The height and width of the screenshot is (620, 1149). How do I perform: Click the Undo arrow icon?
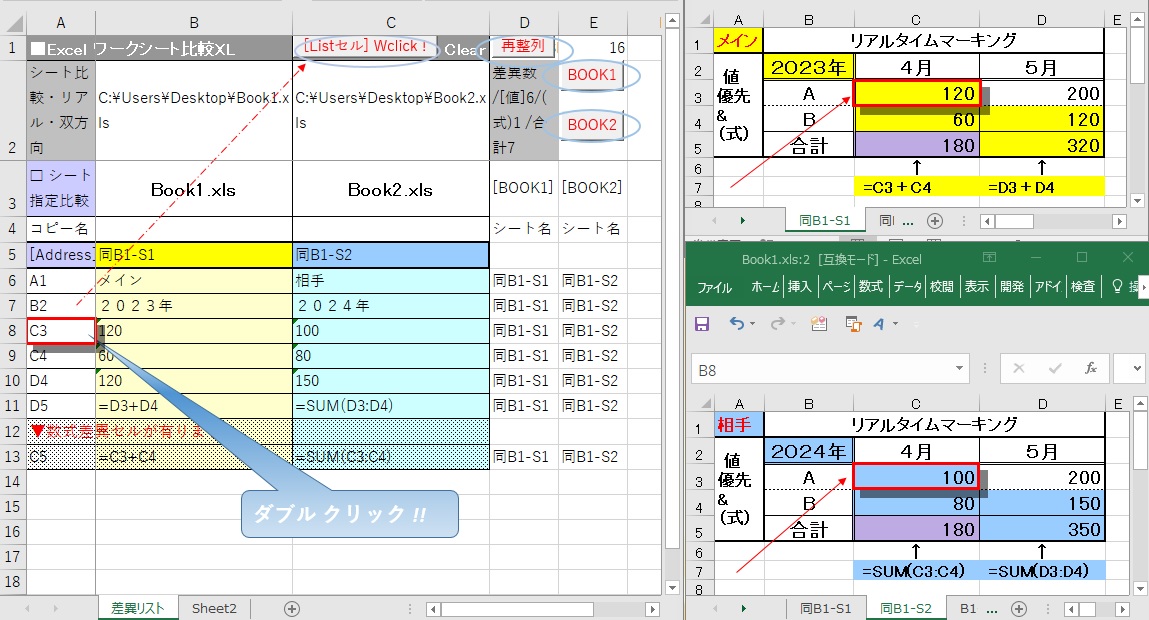tap(737, 323)
